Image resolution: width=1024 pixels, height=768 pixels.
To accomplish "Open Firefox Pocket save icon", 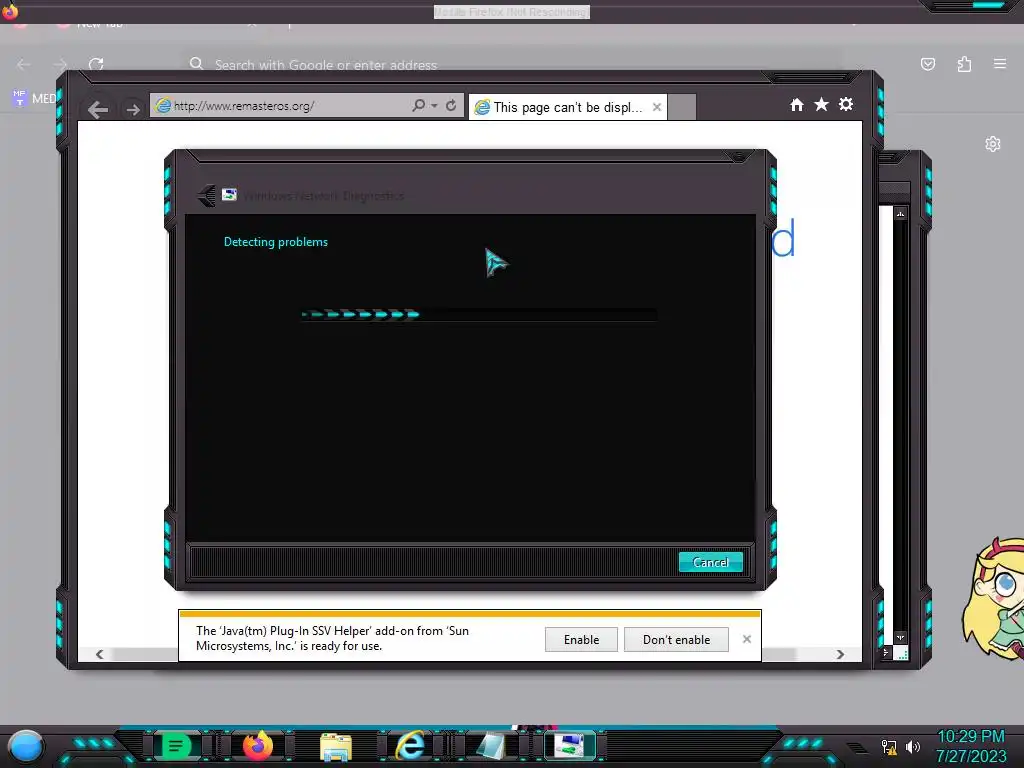I will 927,64.
